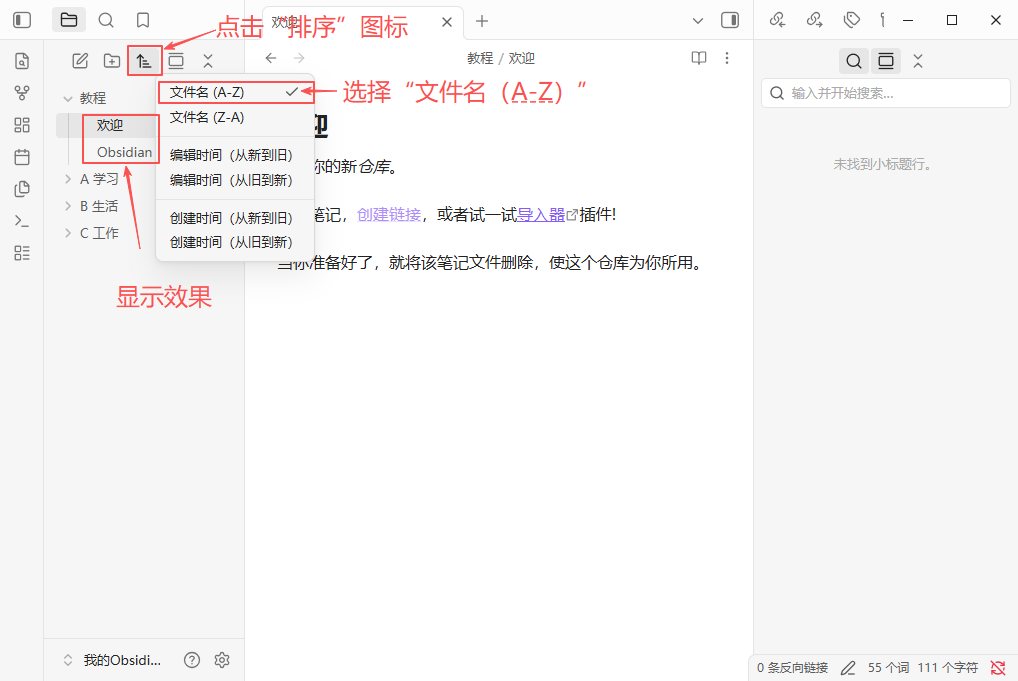
Task: Open quick switcher file-search ribbon icon
Action: tap(22, 61)
